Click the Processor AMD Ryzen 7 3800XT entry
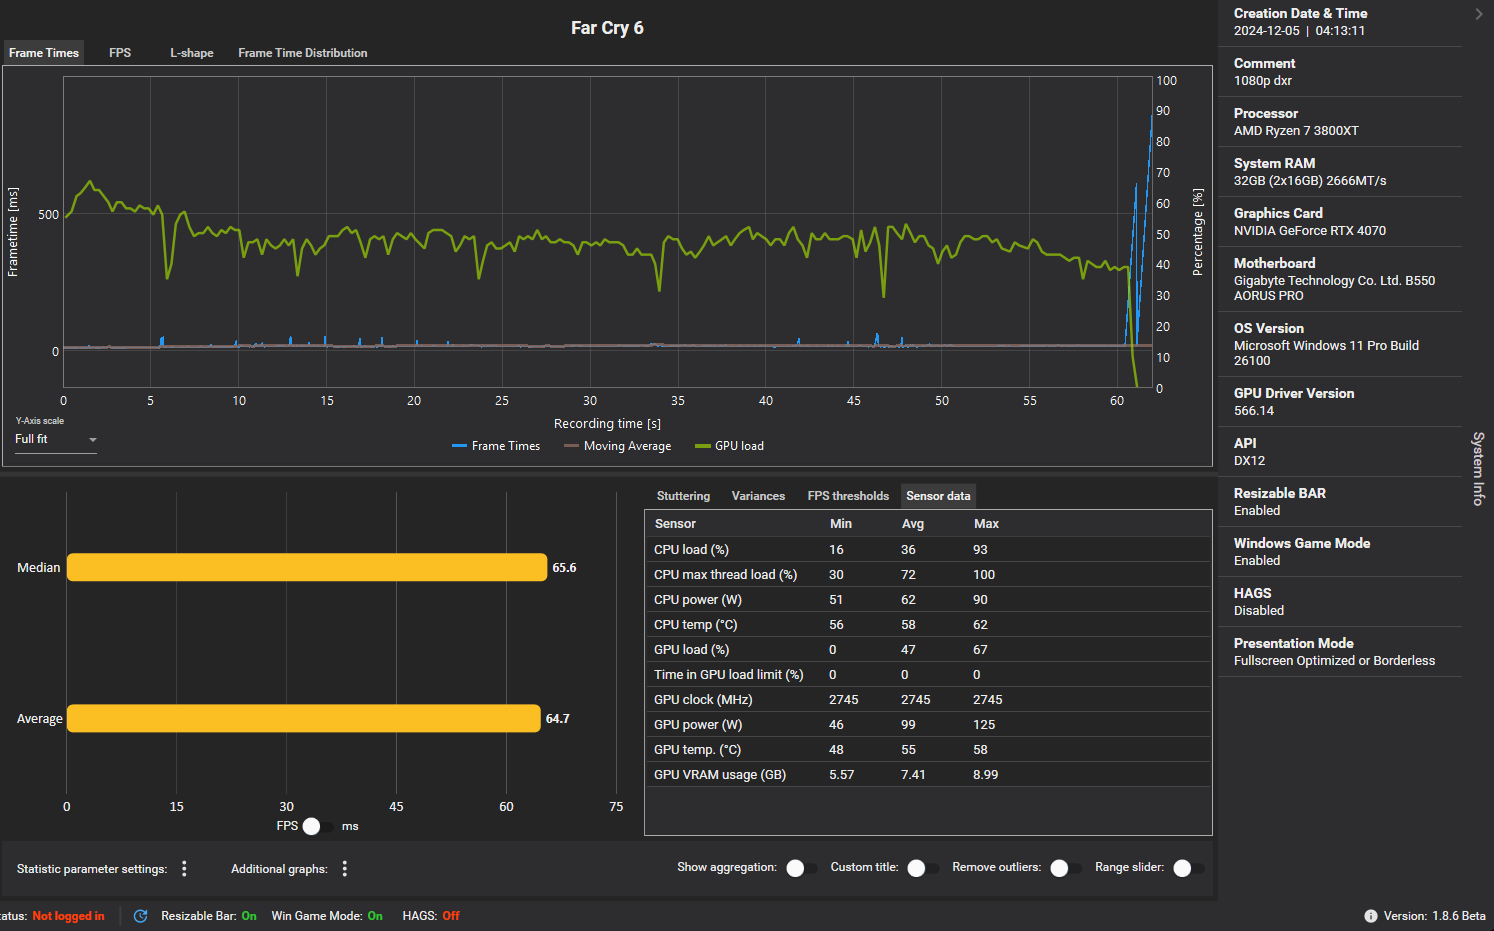The width and height of the screenshot is (1494, 931). 1340,122
